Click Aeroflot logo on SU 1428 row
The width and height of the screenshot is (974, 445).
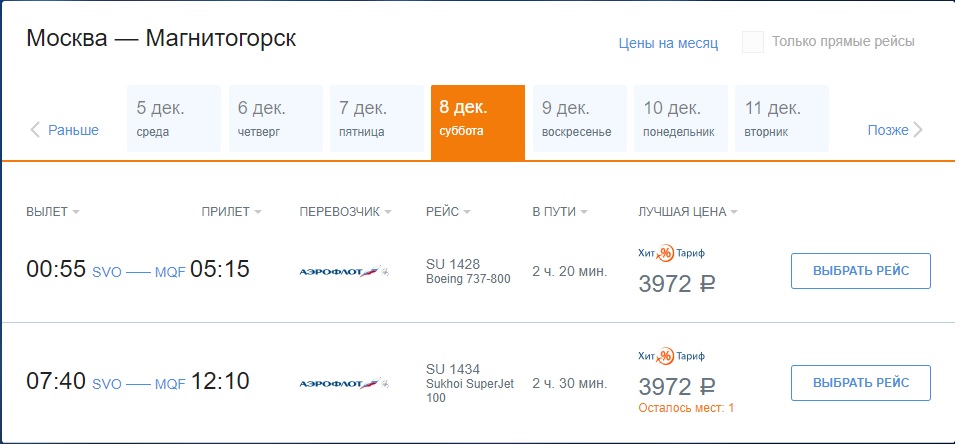pos(344,272)
